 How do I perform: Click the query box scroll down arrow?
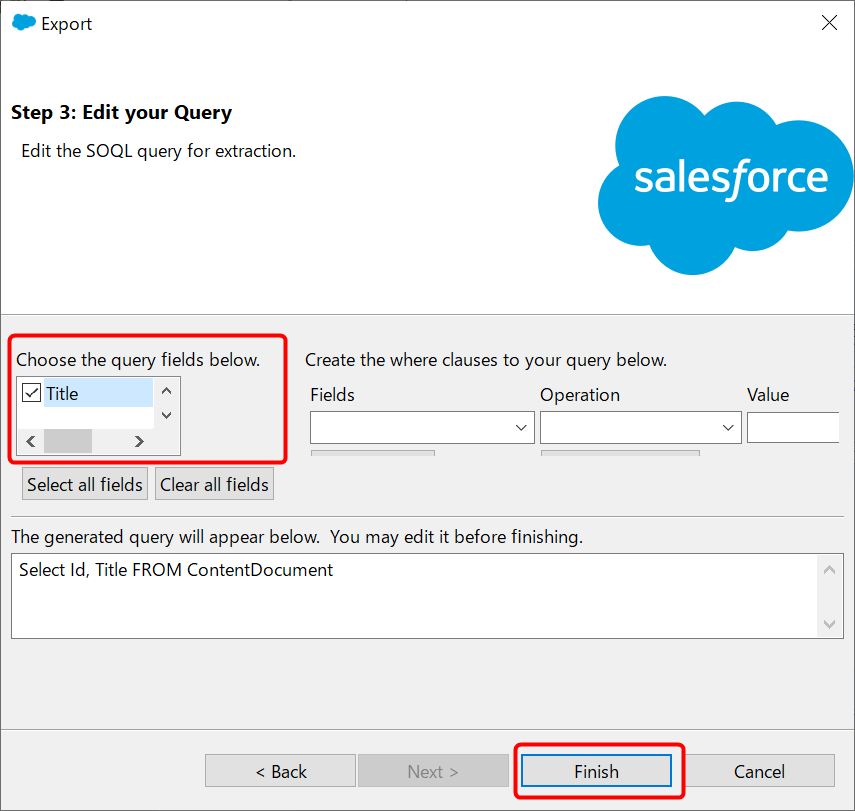pyautogui.click(x=829, y=624)
